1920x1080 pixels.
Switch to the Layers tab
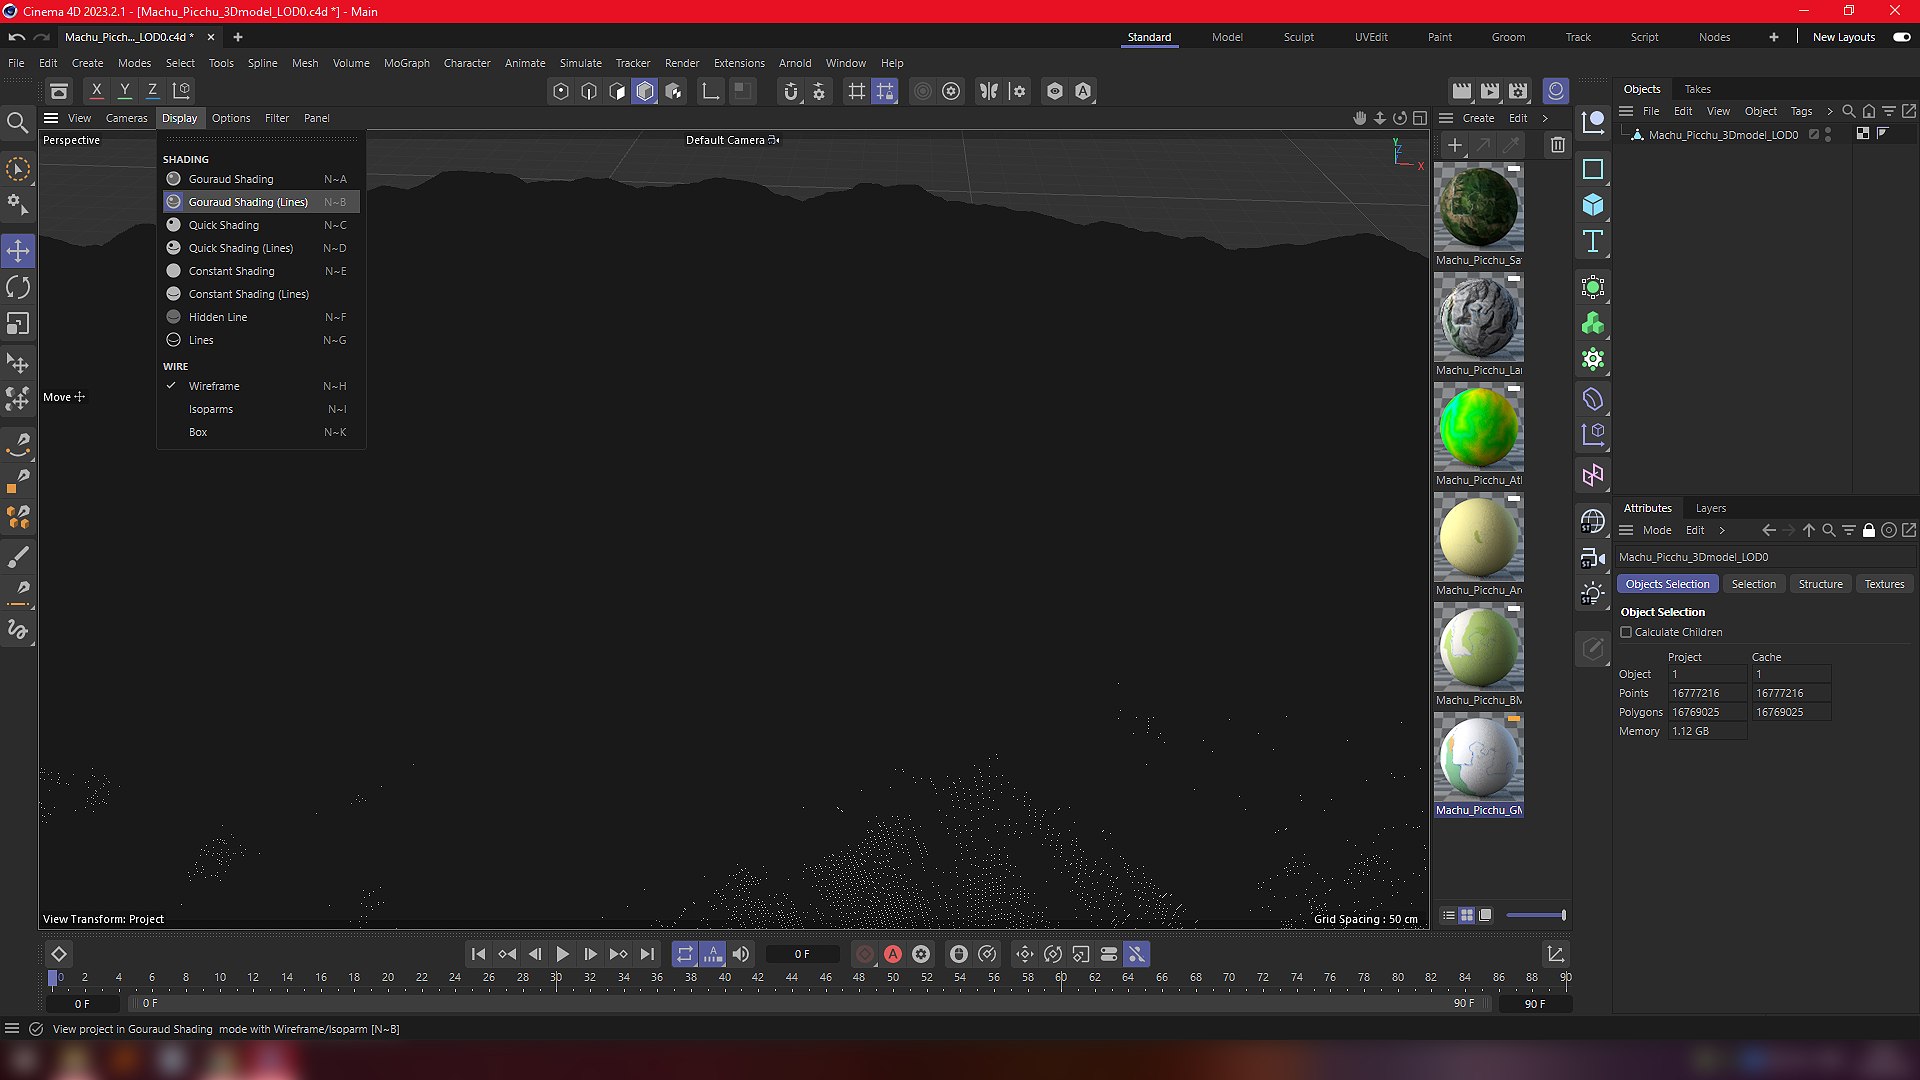pos(1710,508)
